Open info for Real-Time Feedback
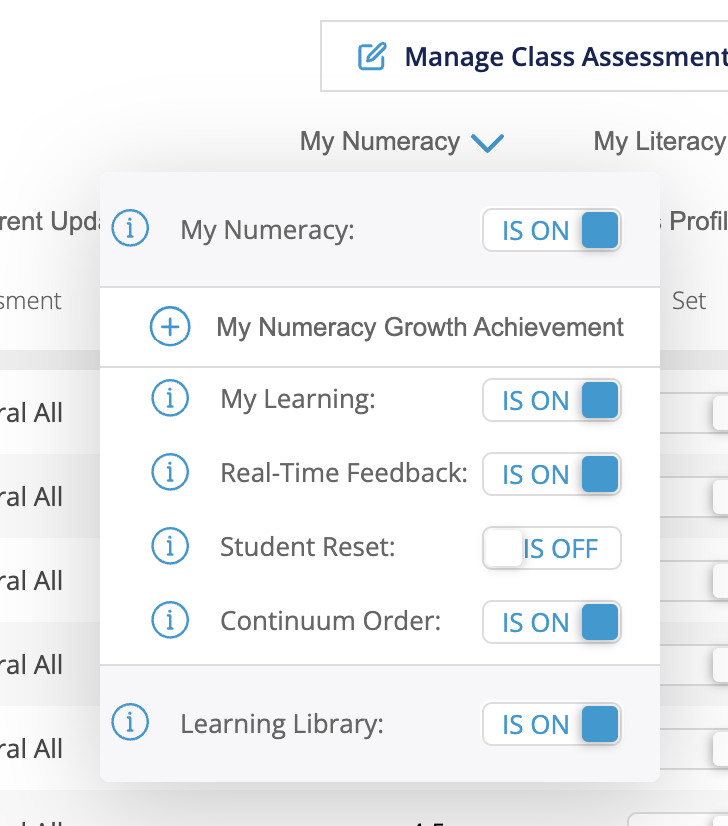728x826 pixels. (x=170, y=473)
